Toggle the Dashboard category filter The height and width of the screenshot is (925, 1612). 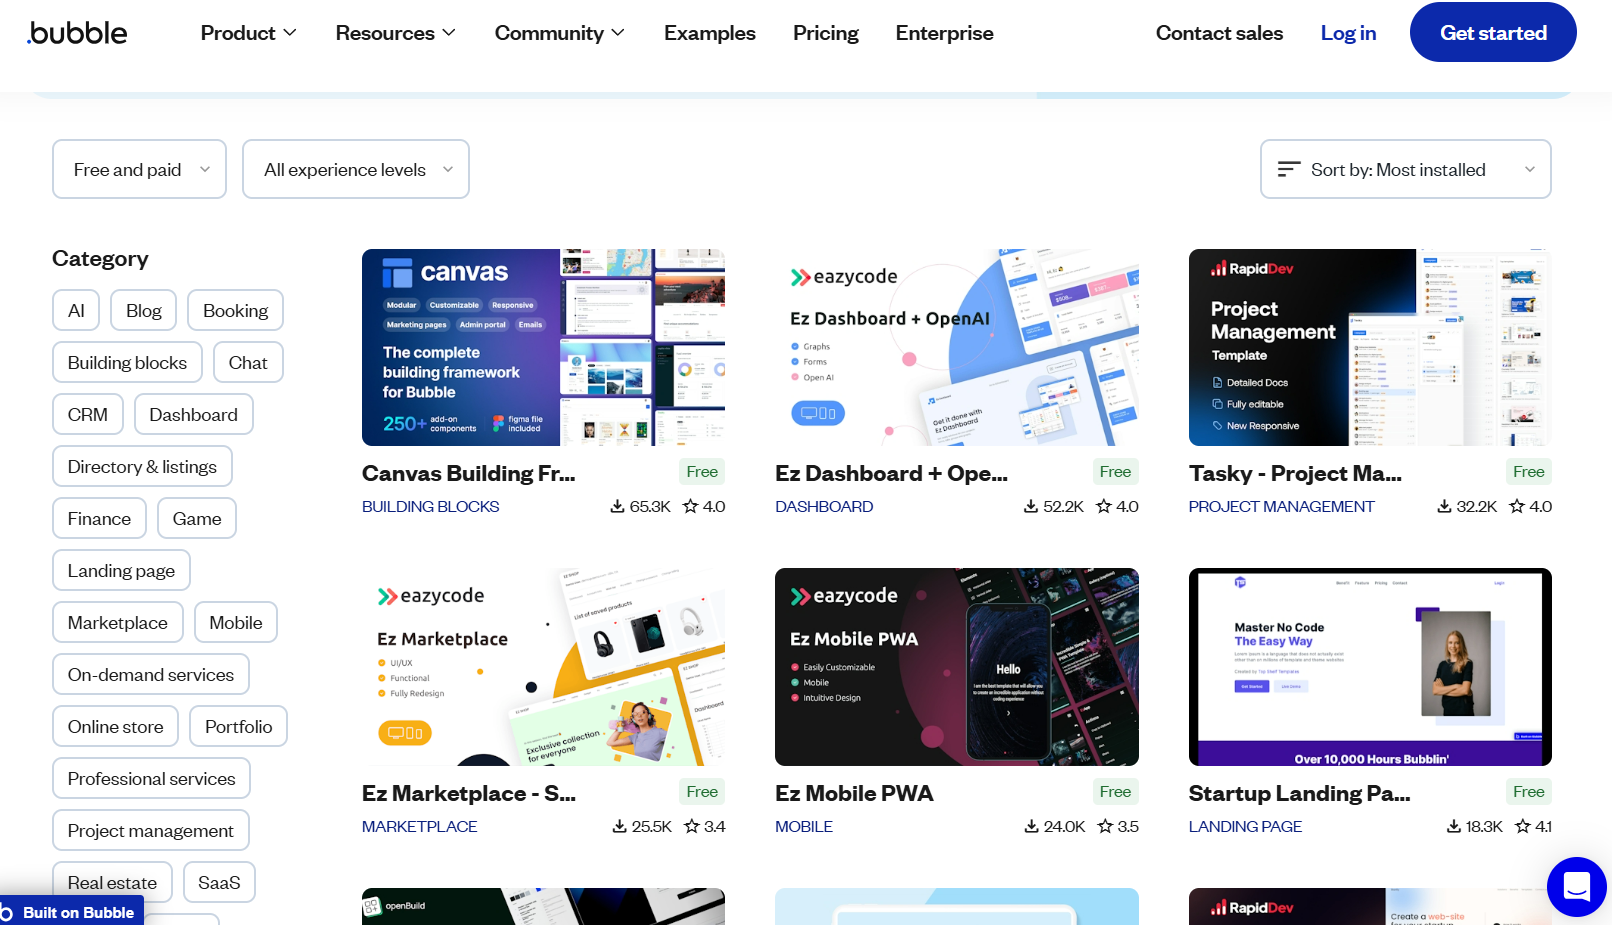tap(193, 414)
